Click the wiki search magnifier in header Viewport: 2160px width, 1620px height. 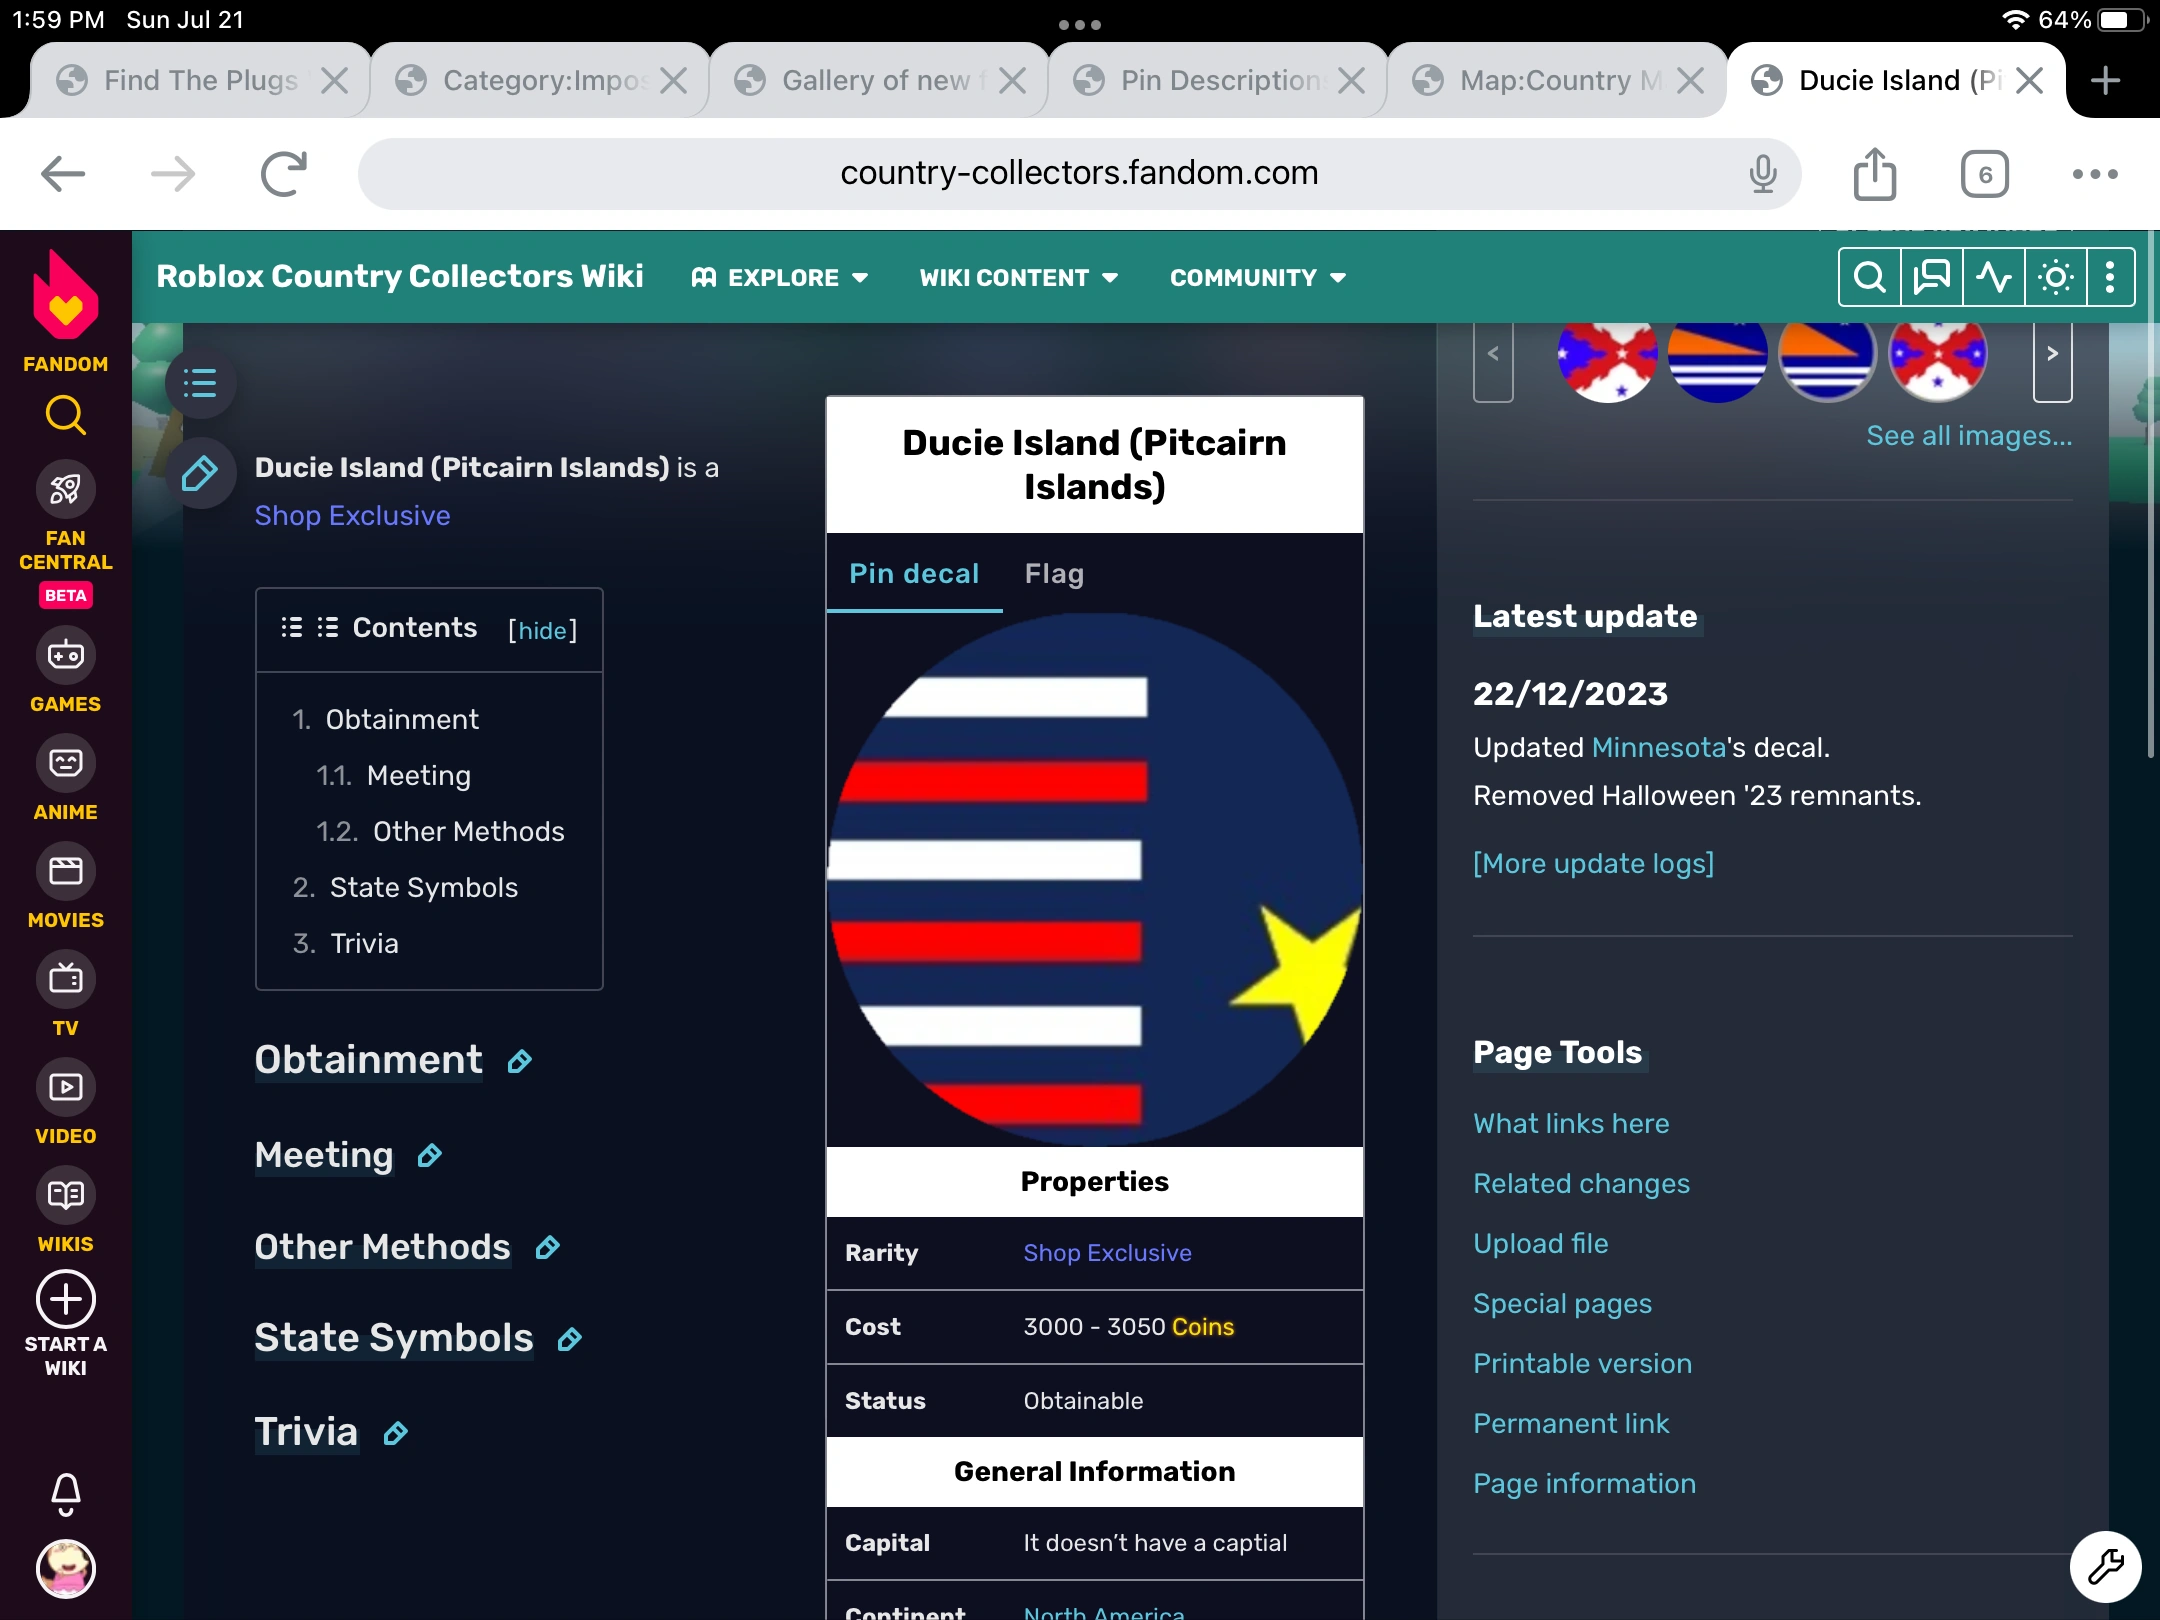pos(1869,277)
